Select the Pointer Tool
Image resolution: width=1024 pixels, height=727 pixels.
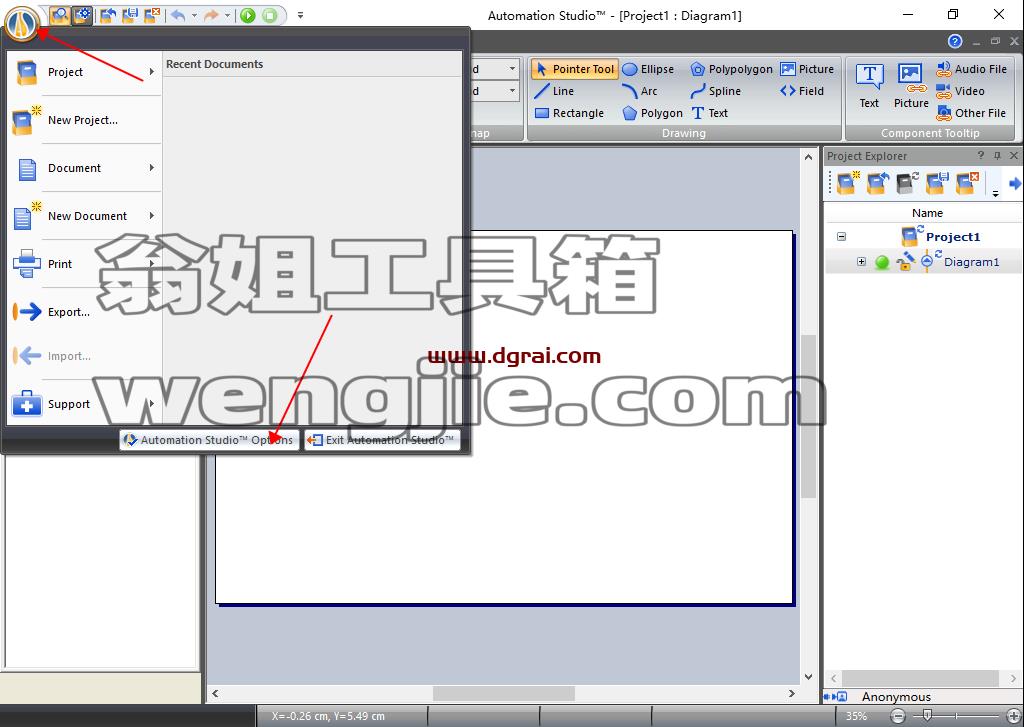coord(575,69)
